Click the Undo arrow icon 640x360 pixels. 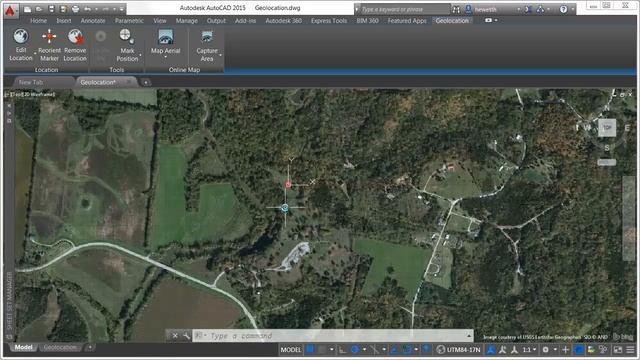tap(87, 9)
